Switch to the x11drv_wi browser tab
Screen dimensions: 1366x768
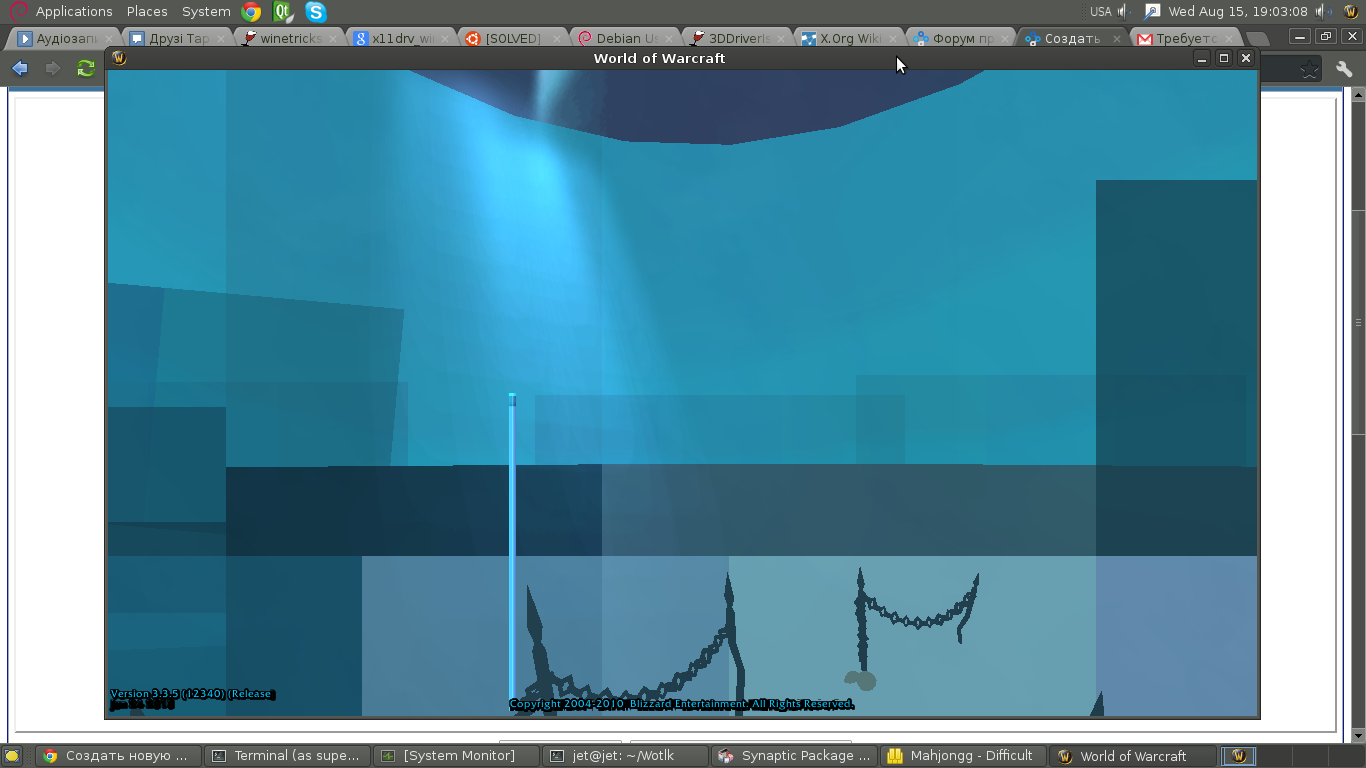pyautogui.click(x=402, y=38)
